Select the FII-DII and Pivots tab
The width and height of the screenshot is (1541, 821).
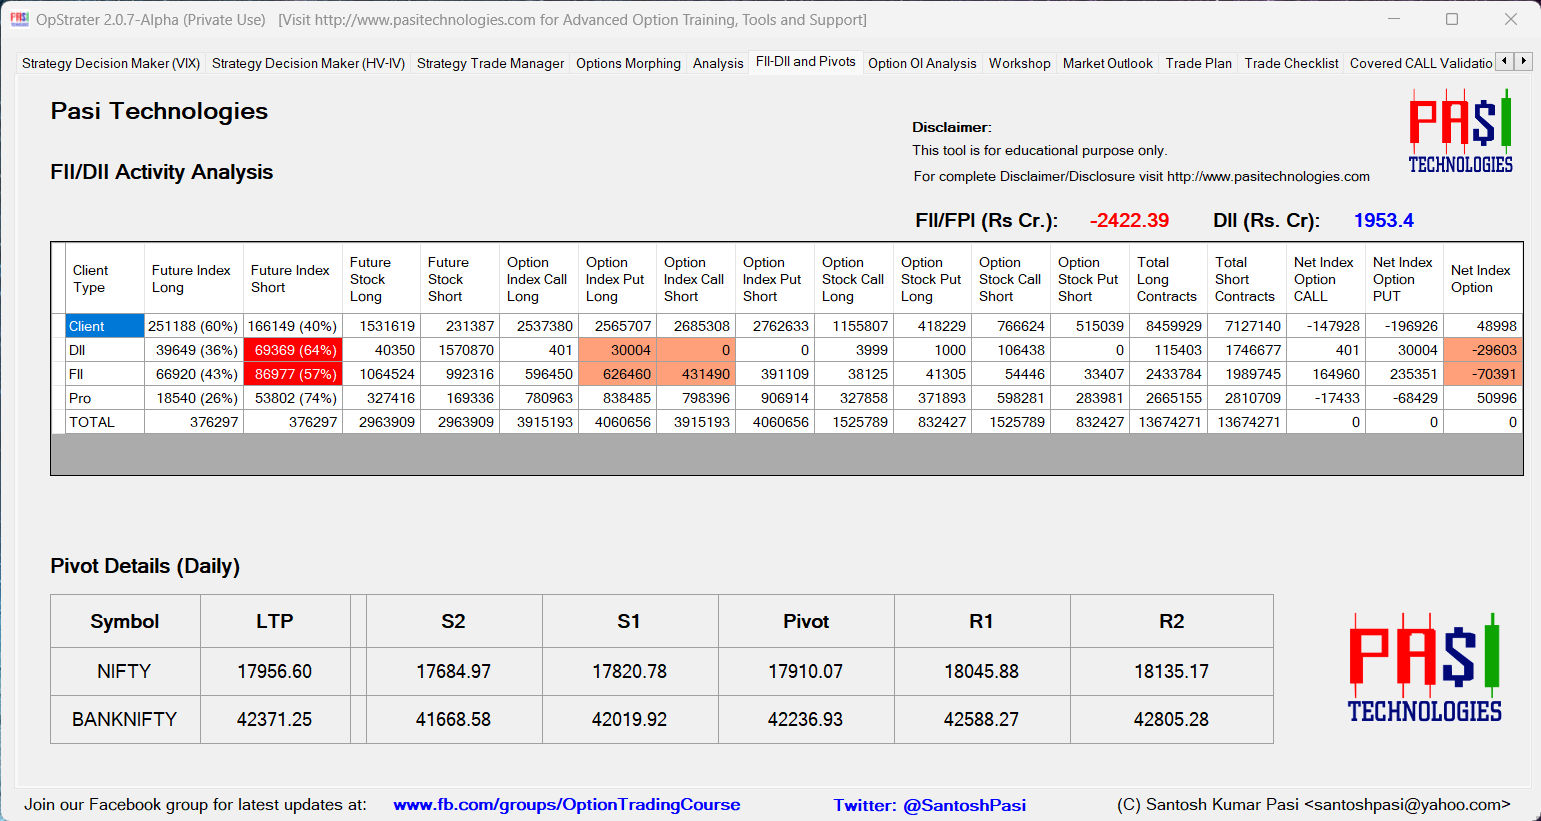[806, 61]
